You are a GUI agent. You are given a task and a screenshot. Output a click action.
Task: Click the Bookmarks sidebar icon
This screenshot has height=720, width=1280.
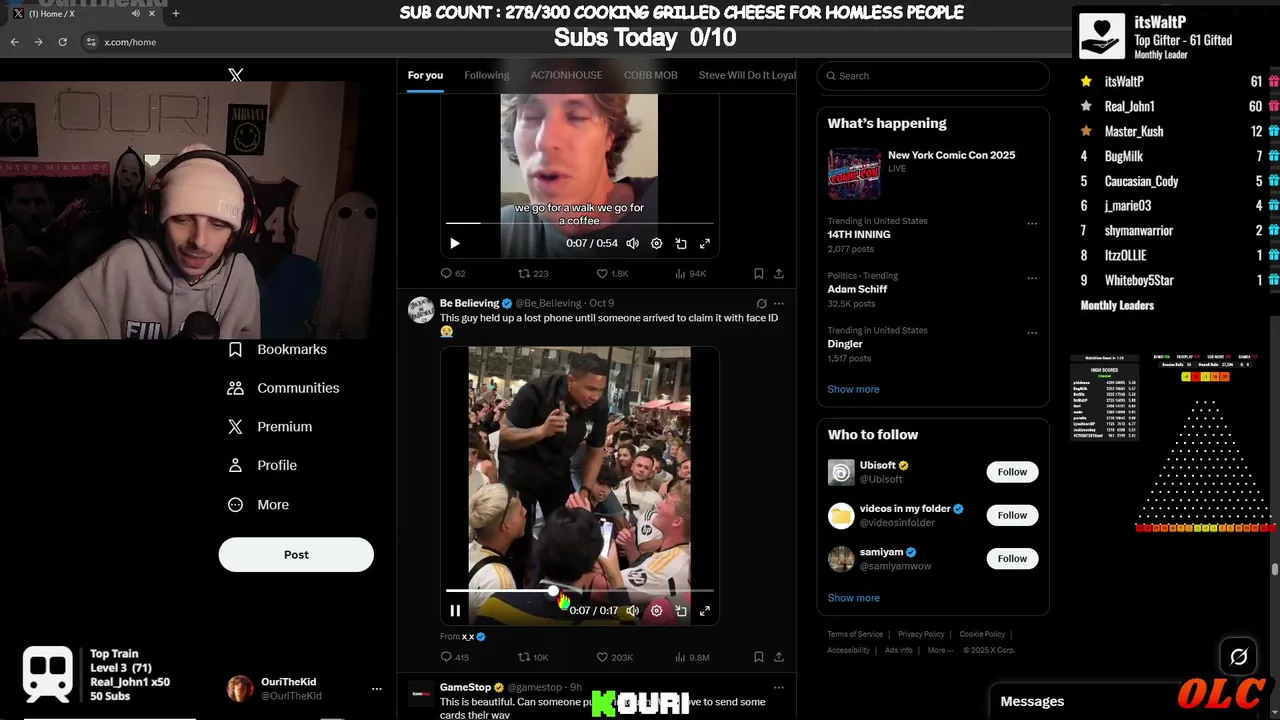pyautogui.click(x=236, y=349)
